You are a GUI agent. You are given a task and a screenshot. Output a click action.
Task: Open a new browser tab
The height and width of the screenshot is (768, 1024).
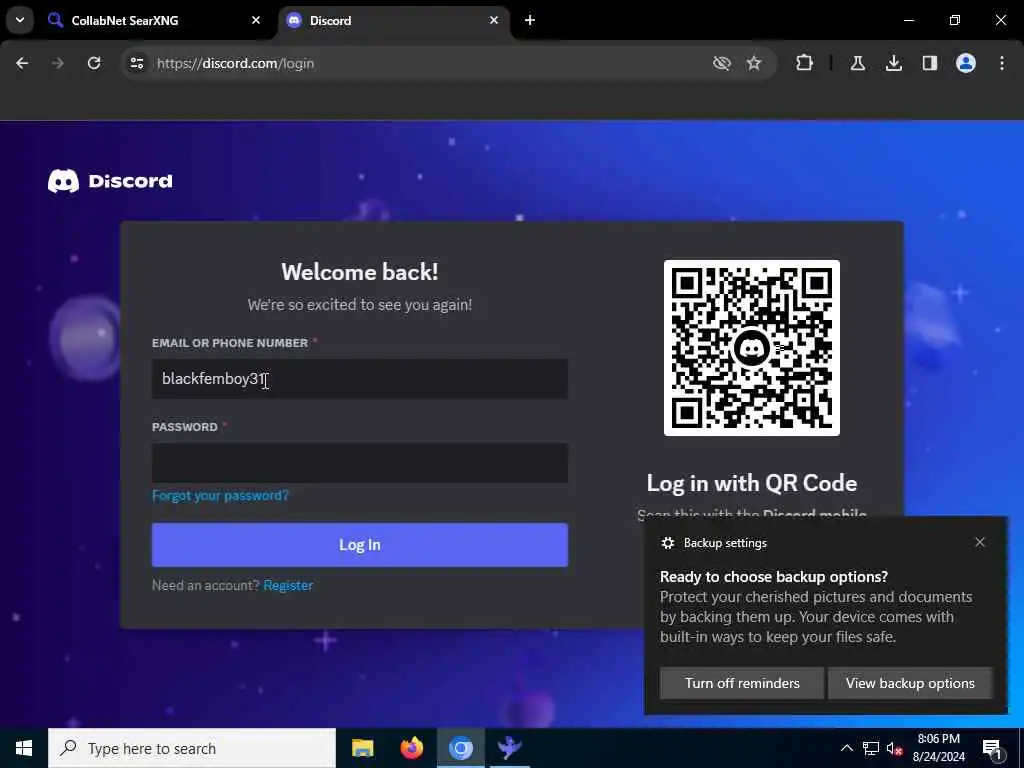[530, 20]
